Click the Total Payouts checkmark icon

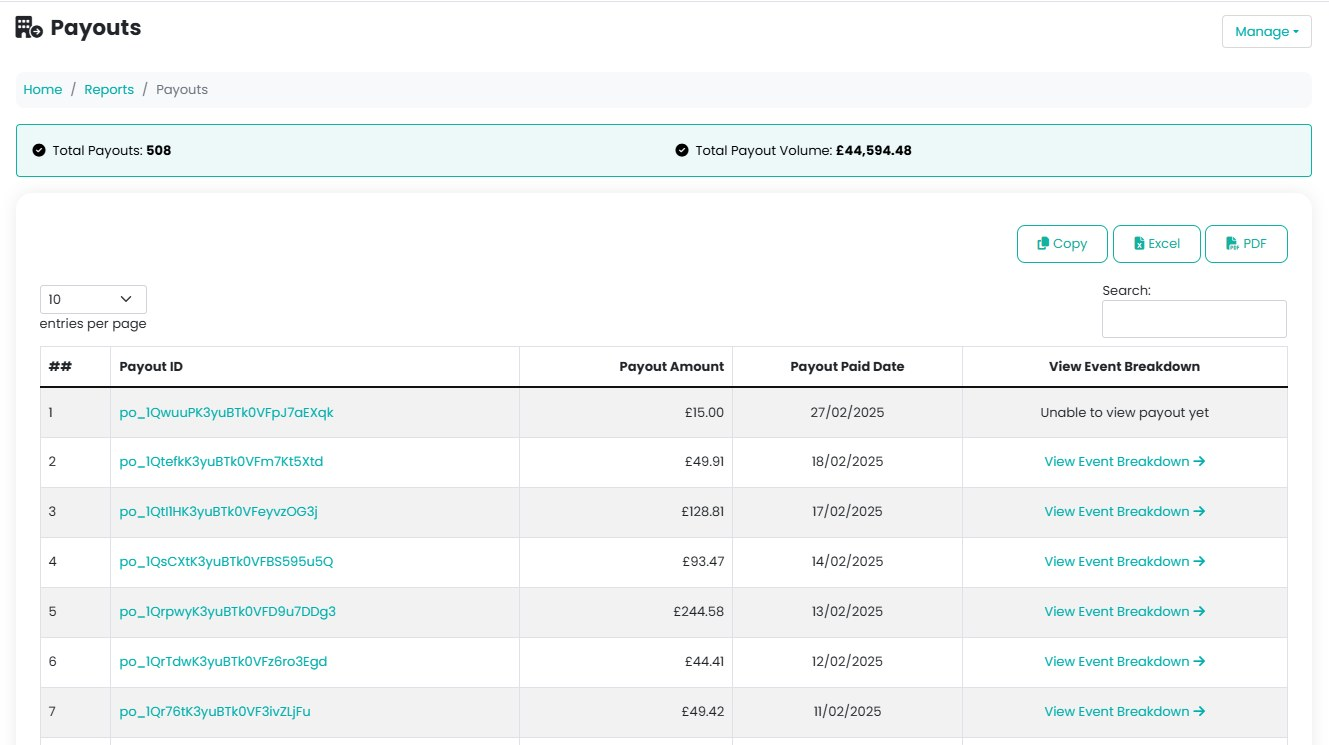click(x=39, y=151)
